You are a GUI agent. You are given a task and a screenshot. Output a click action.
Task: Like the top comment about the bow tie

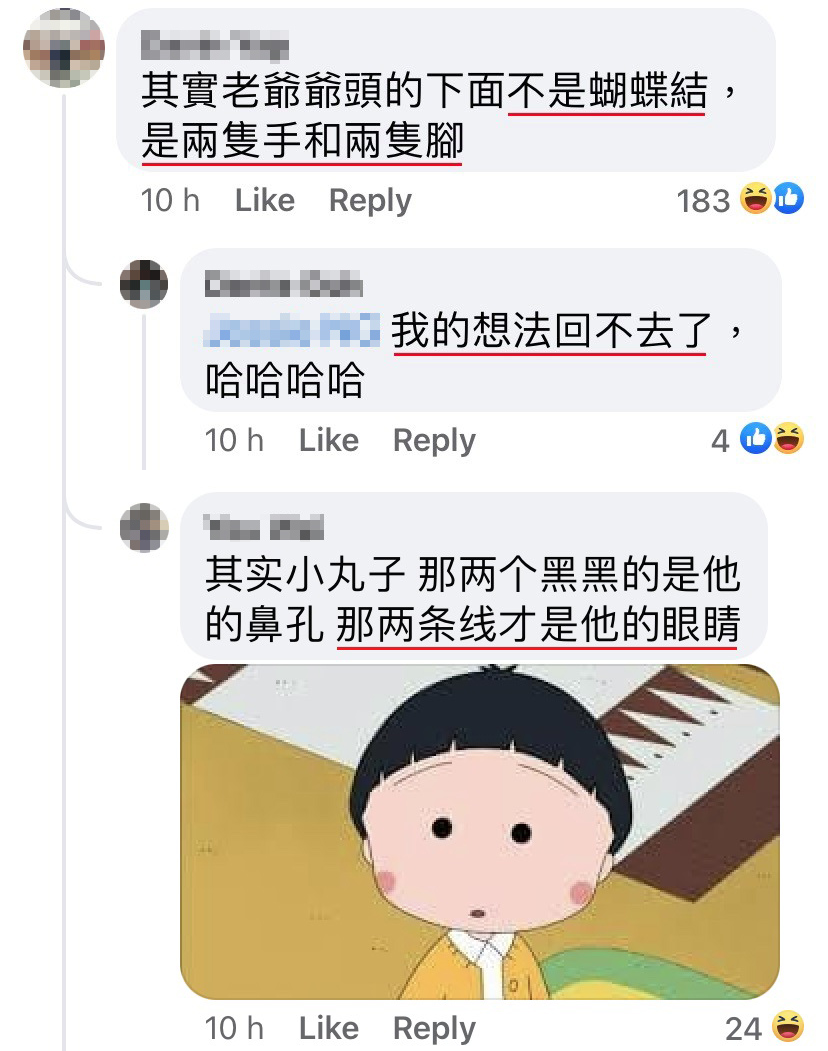[265, 200]
